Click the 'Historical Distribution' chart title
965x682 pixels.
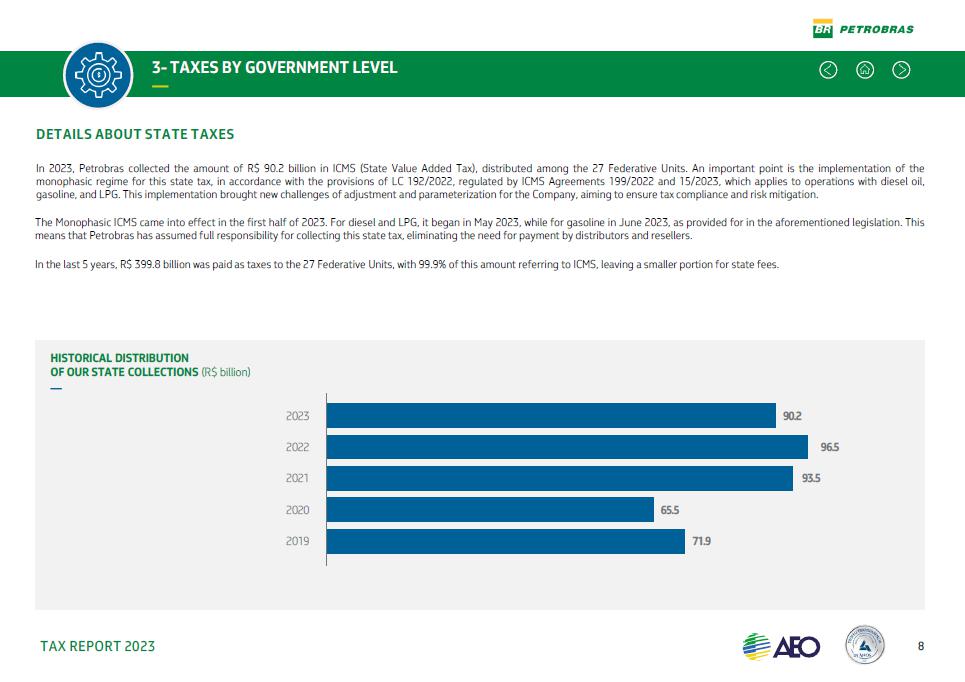click(x=119, y=358)
